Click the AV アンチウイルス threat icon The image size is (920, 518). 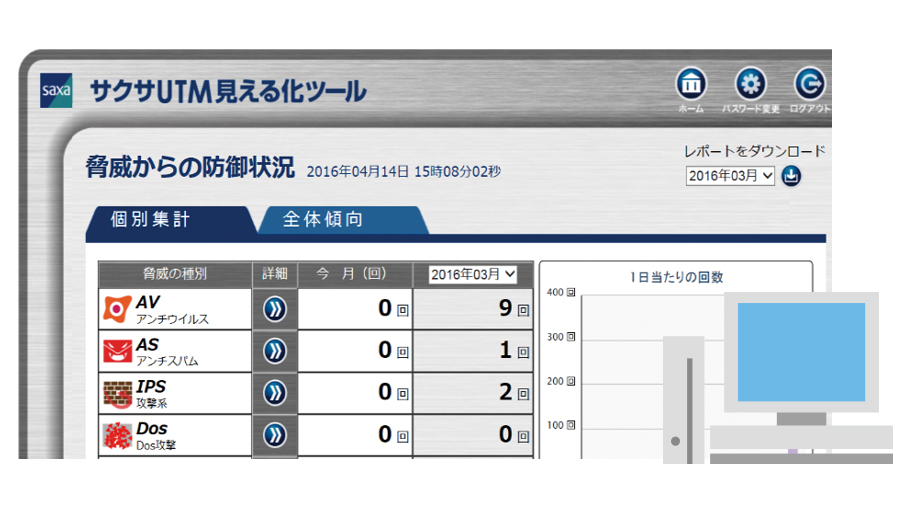(x=118, y=309)
